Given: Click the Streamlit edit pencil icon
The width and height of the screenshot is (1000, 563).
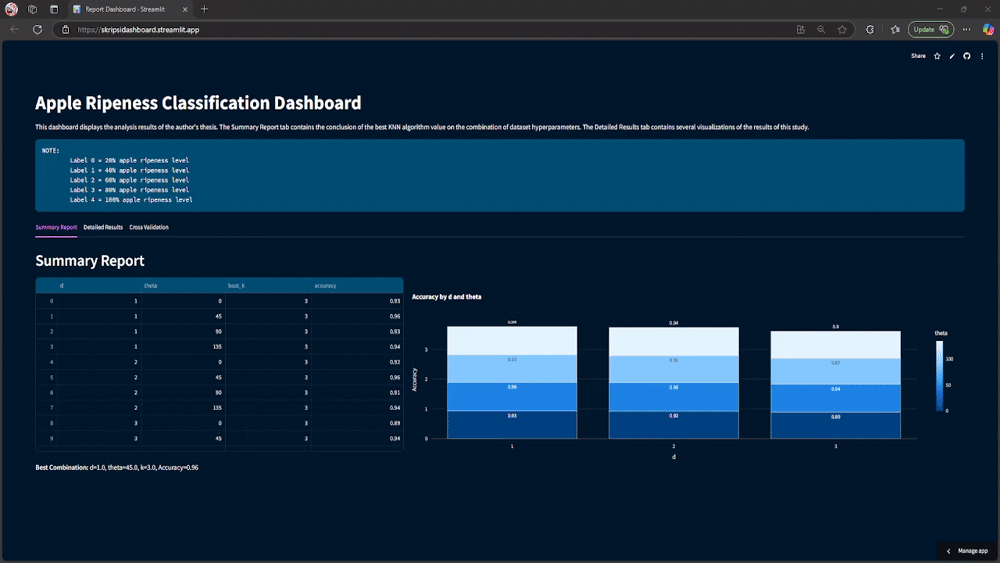Looking at the screenshot, I should click(952, 56).
